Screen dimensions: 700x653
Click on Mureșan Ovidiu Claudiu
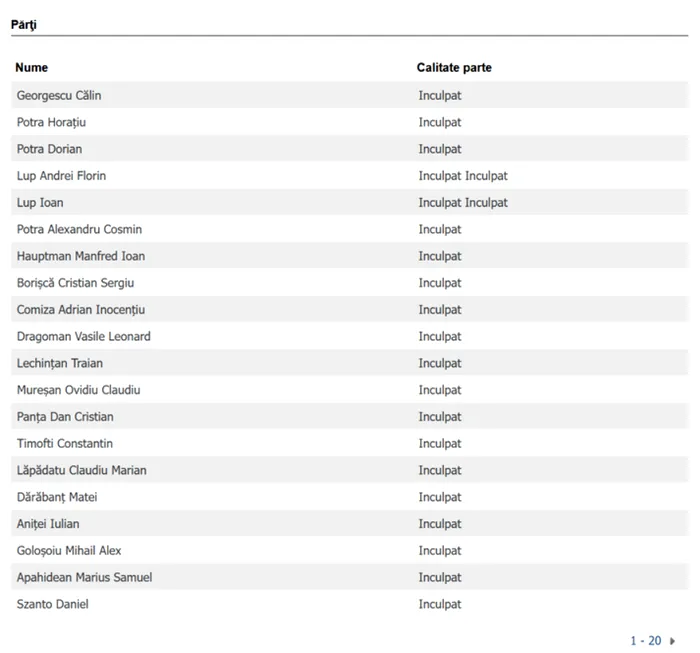[78, 390]
